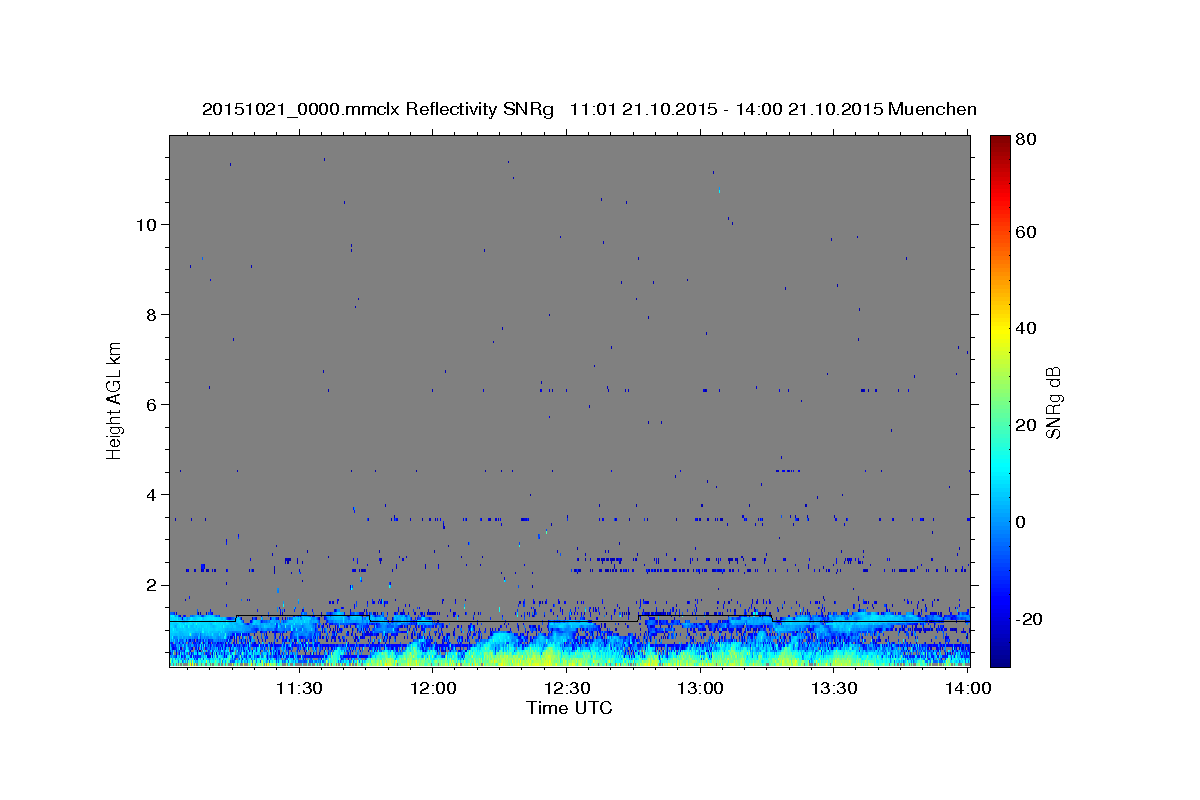Click the height tick label 4

[x=151, y=495]
